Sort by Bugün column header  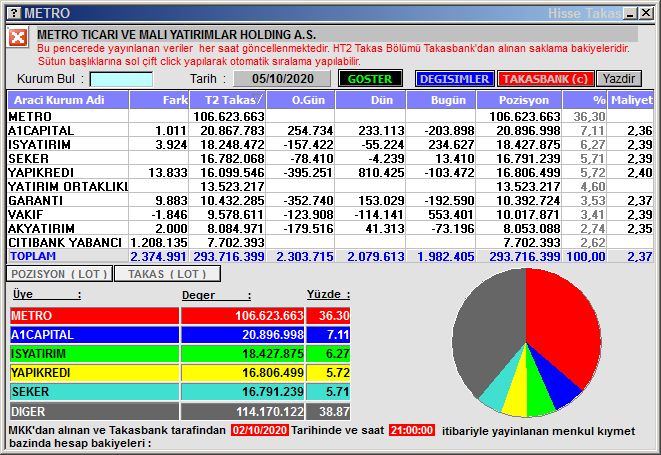441,100
